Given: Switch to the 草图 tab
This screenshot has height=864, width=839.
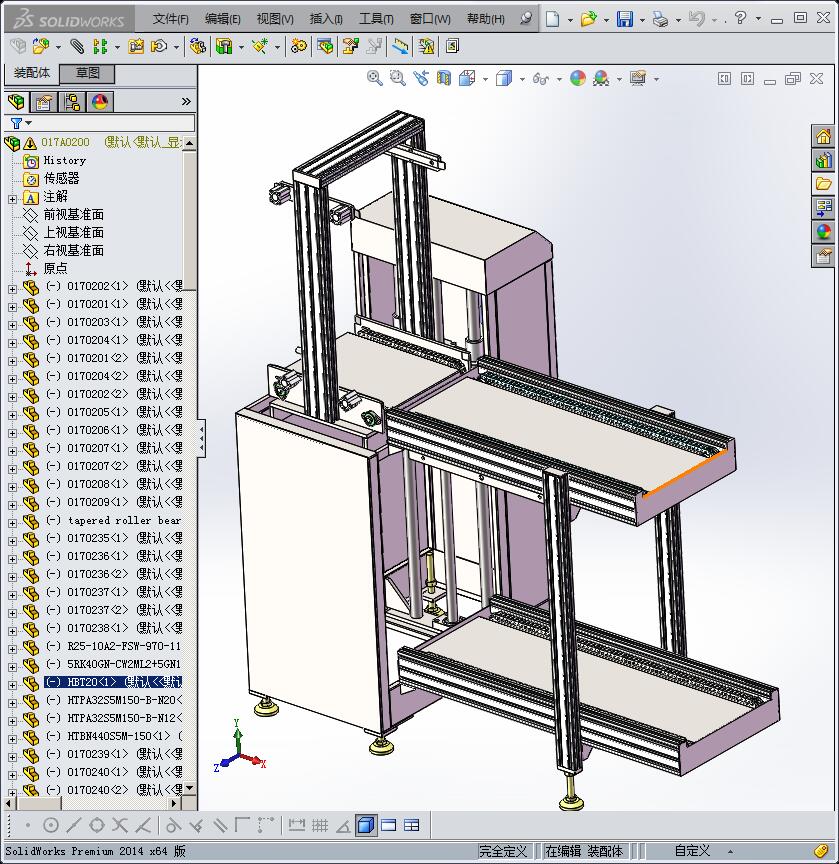Looking at the screenshot, I should (88, 73).
